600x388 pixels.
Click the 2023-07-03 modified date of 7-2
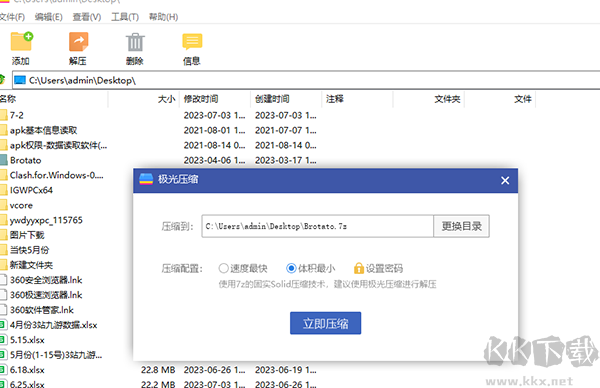pyautogui.click(x=214, y=115)
